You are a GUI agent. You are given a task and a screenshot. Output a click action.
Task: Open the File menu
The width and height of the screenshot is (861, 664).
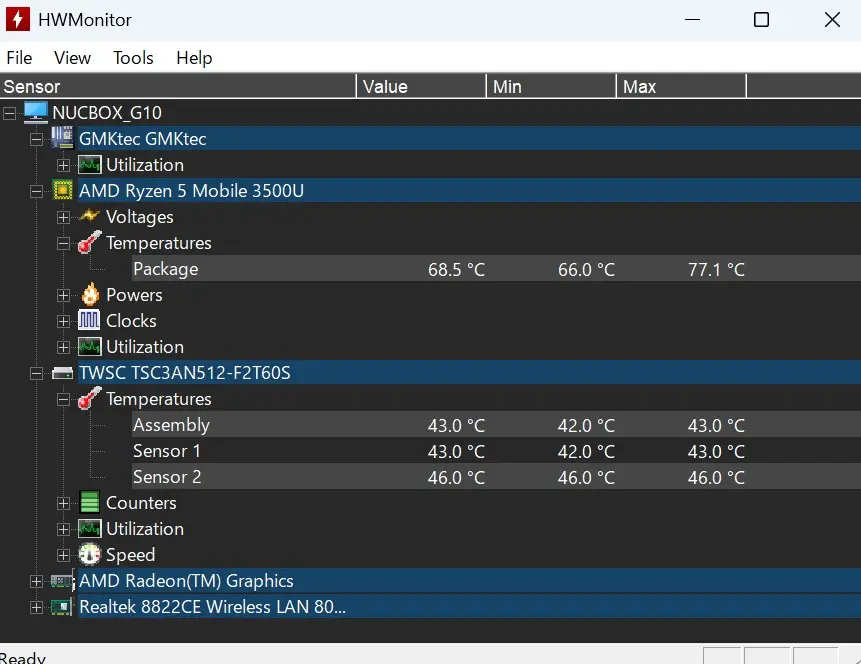click(19, 58)
